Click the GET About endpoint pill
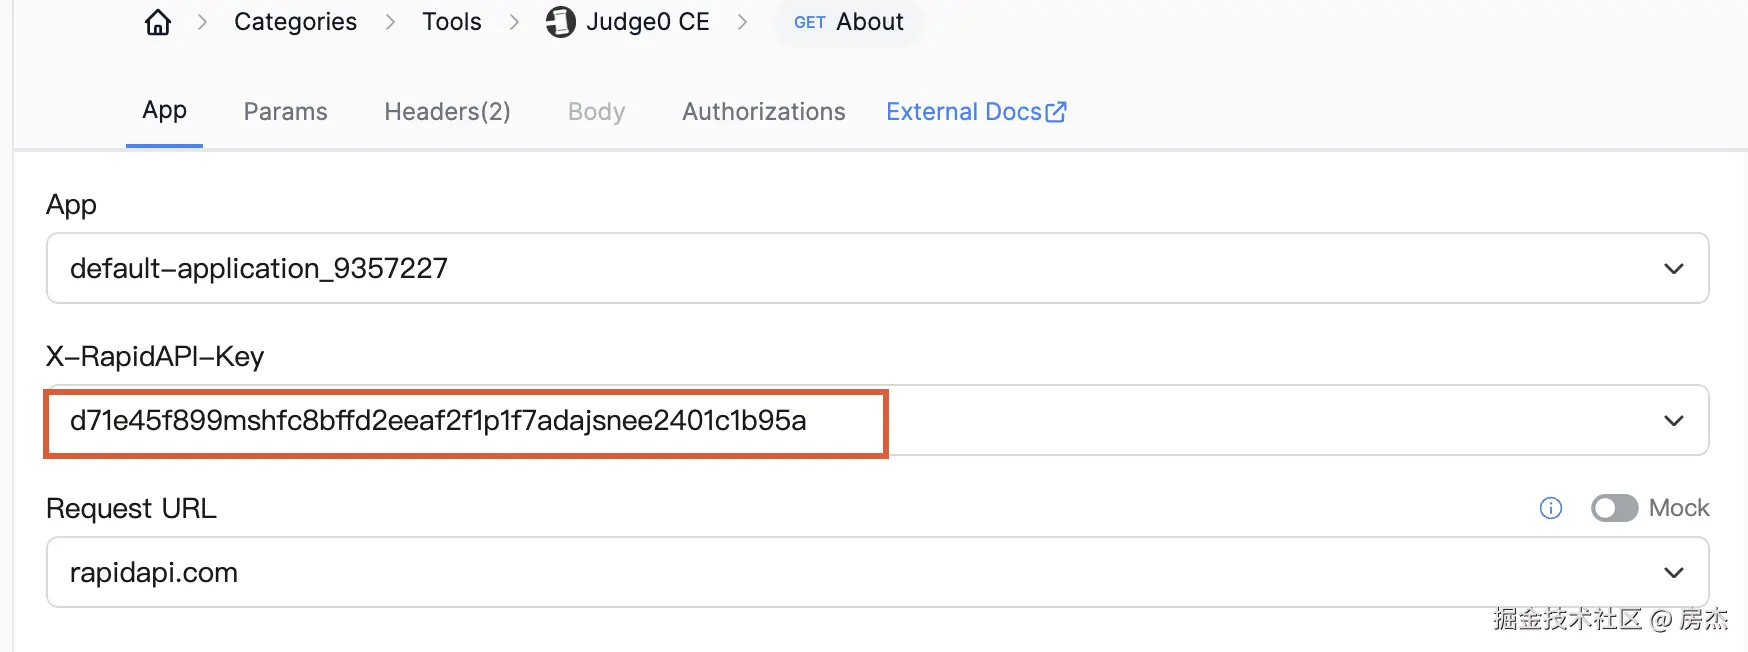 pos(848,22)
